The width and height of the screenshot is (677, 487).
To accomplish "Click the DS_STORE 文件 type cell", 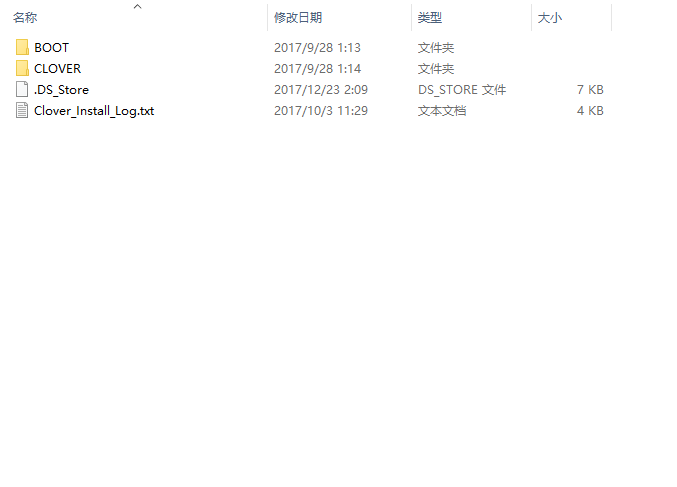I will click(x=462, y=90).
